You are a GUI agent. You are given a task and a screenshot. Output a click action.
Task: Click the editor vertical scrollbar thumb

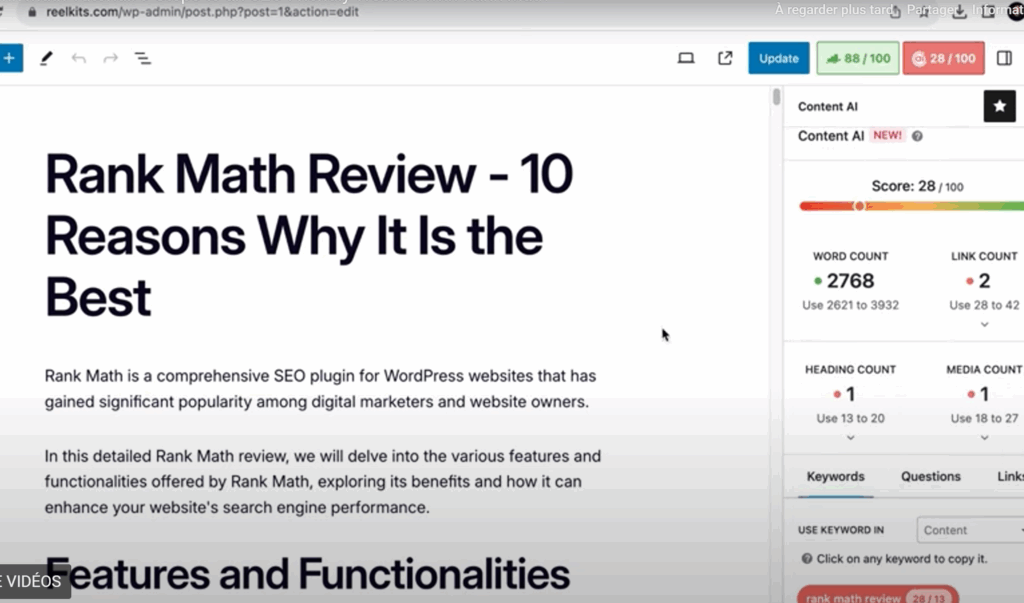(x=776, y=97)
